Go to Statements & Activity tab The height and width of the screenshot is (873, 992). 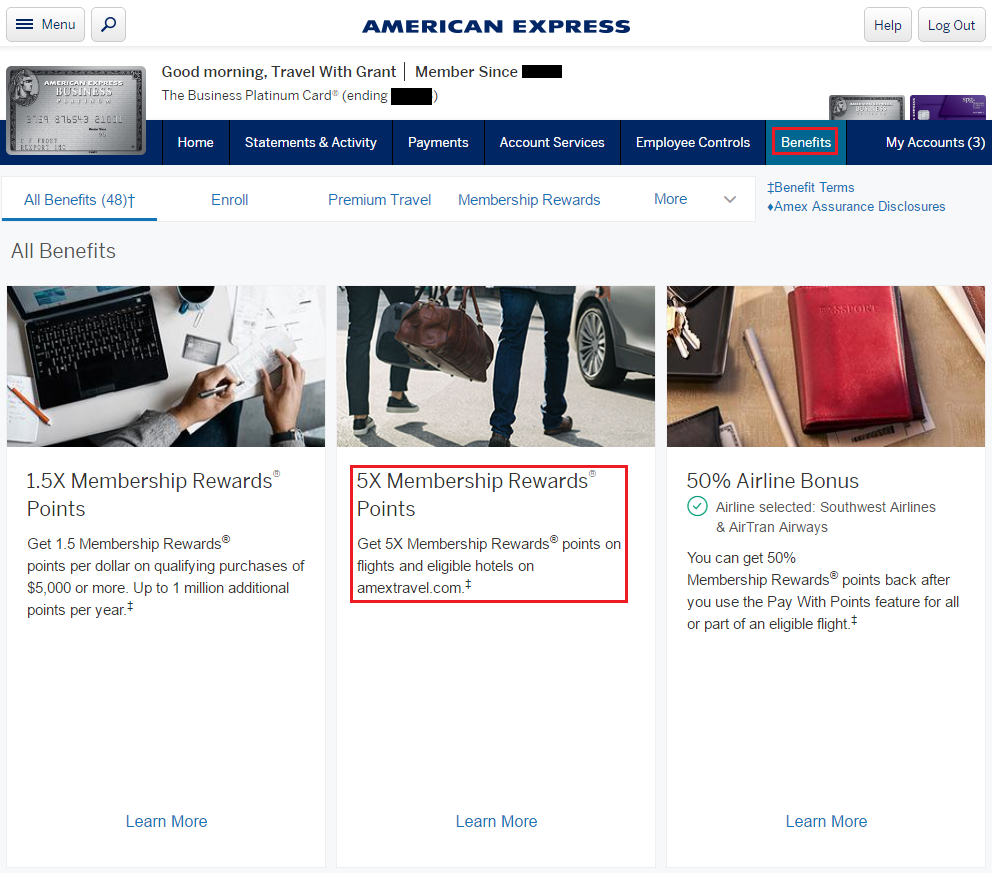[x=310, y=142]
